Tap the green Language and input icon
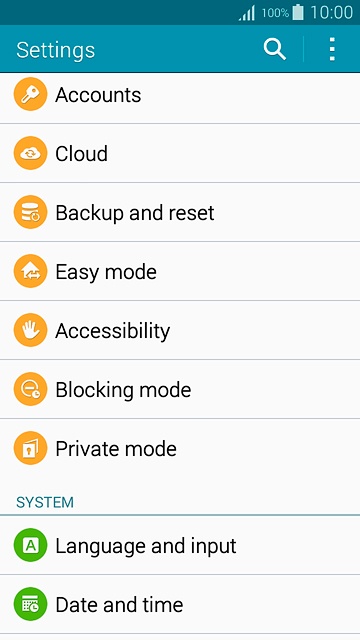360x640 pixels. tap(31, 545)
